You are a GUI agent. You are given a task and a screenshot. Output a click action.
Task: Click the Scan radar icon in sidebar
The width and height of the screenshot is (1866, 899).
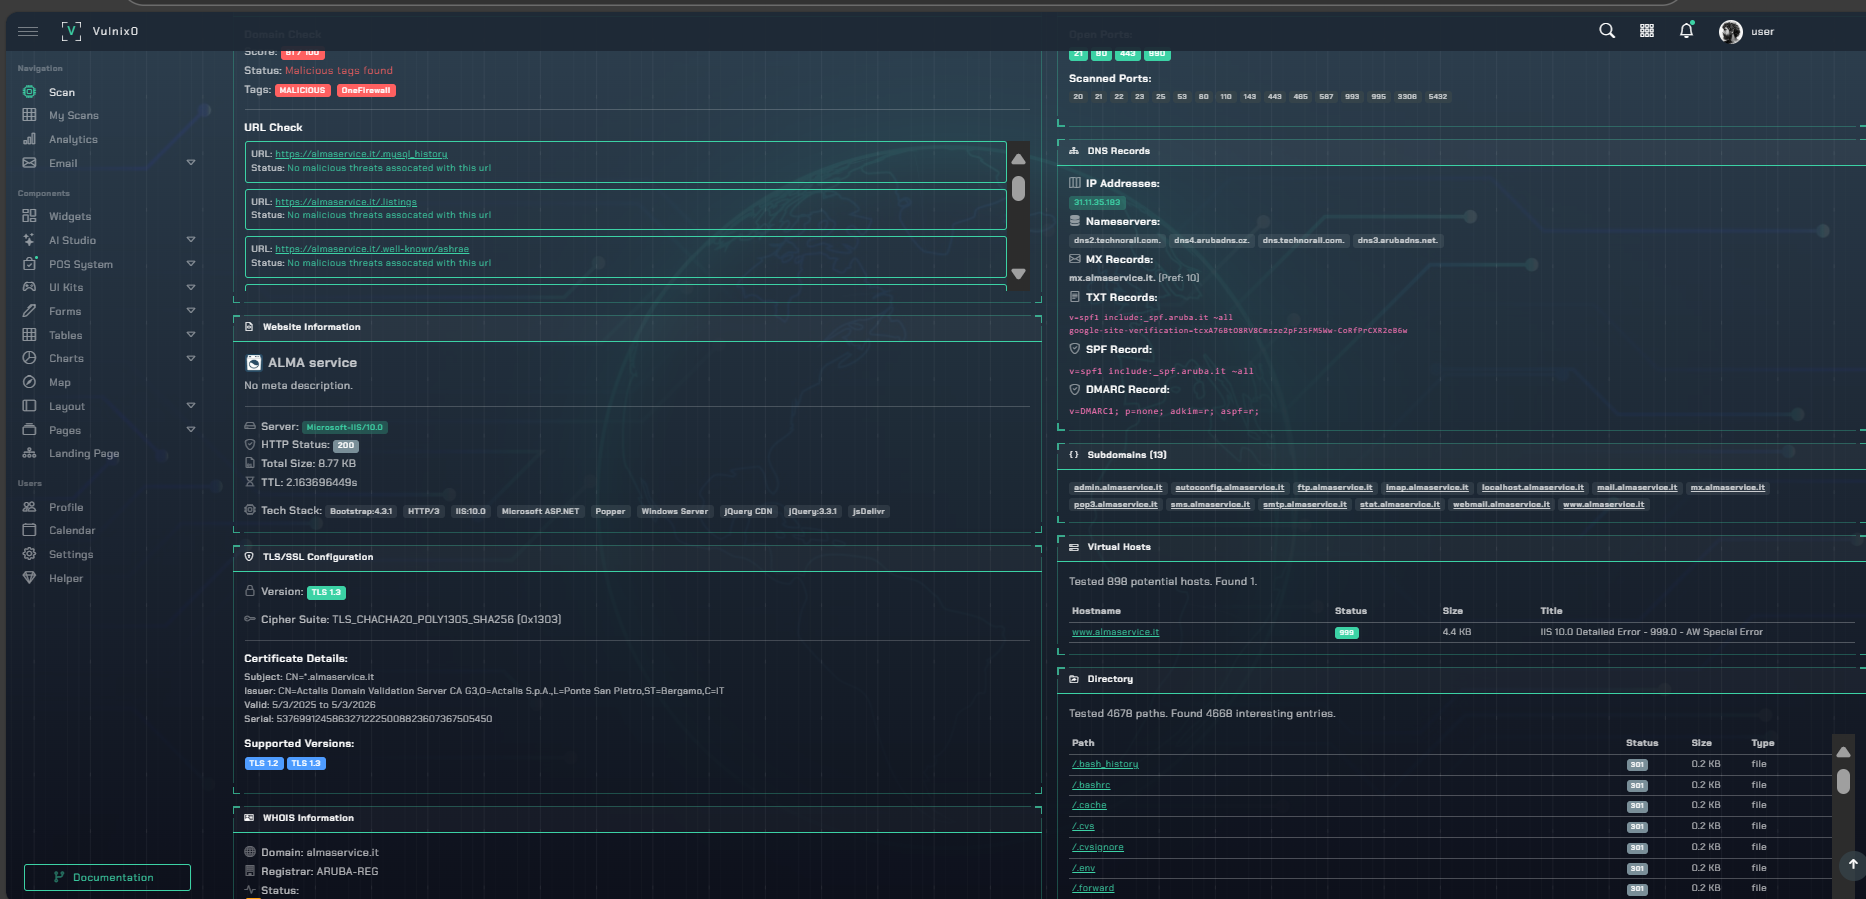[x=29, y=92]
